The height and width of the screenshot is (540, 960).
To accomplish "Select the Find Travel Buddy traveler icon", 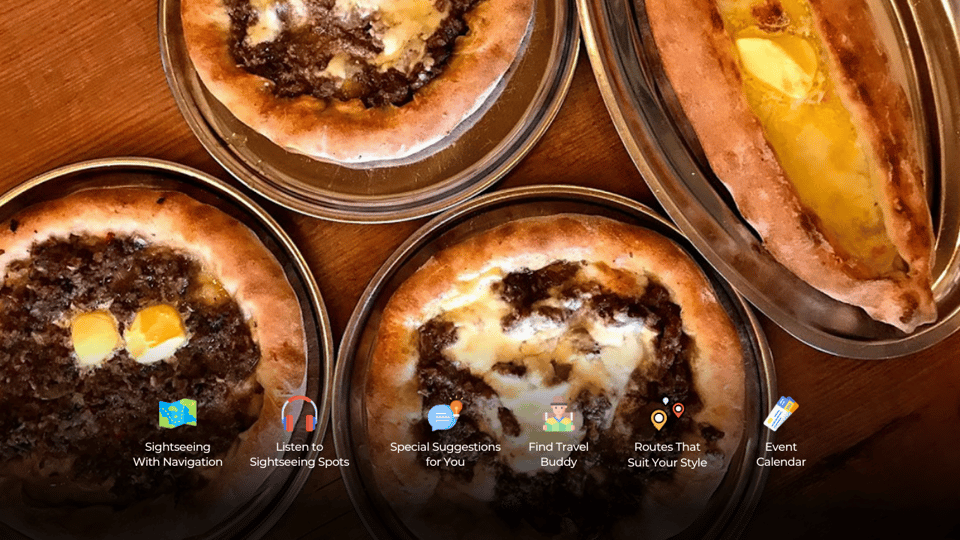I will pos(558,414).
